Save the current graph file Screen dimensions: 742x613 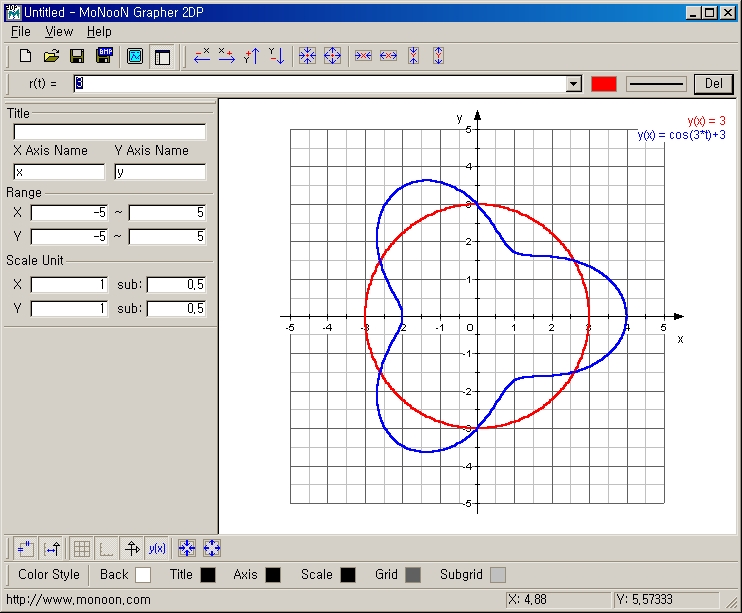pyautogui.click(x=77, y=56)
